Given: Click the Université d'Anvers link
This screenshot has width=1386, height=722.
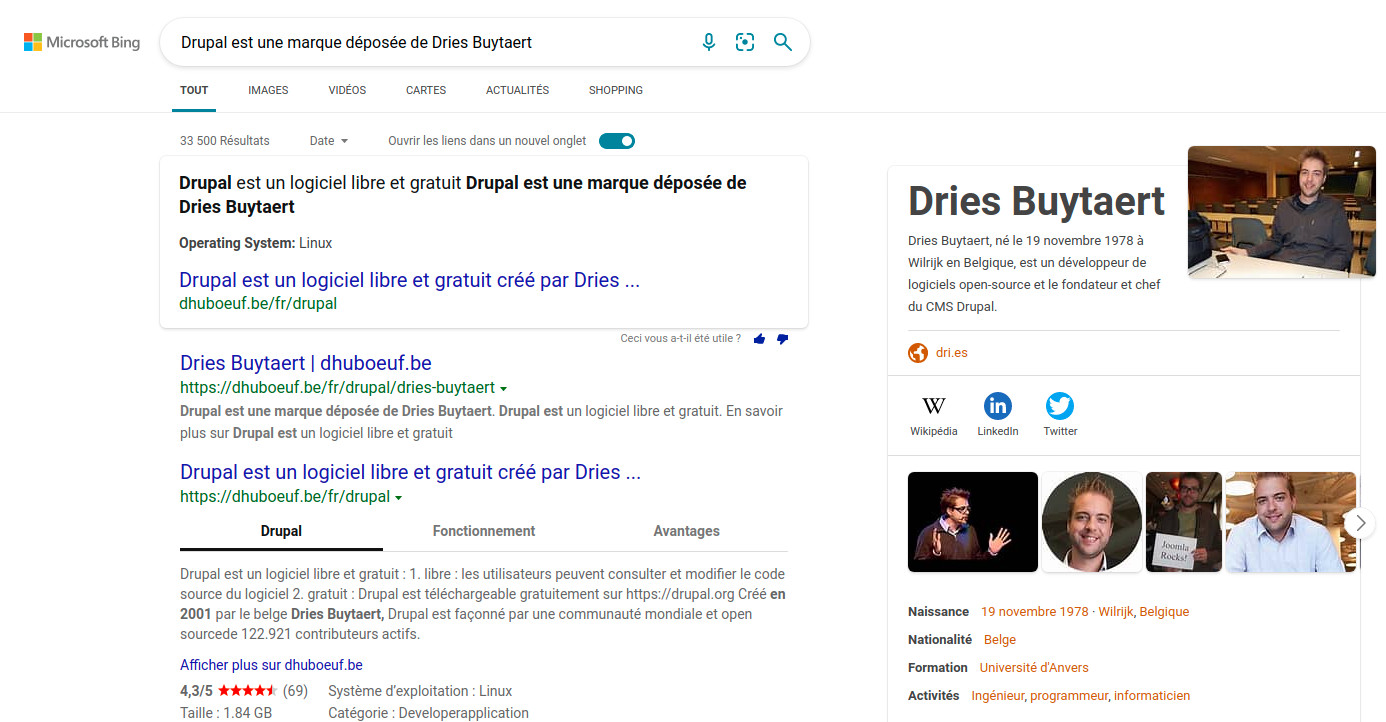Looking at the screenshot, I should pyautogui.click(x=1034, y=667).
